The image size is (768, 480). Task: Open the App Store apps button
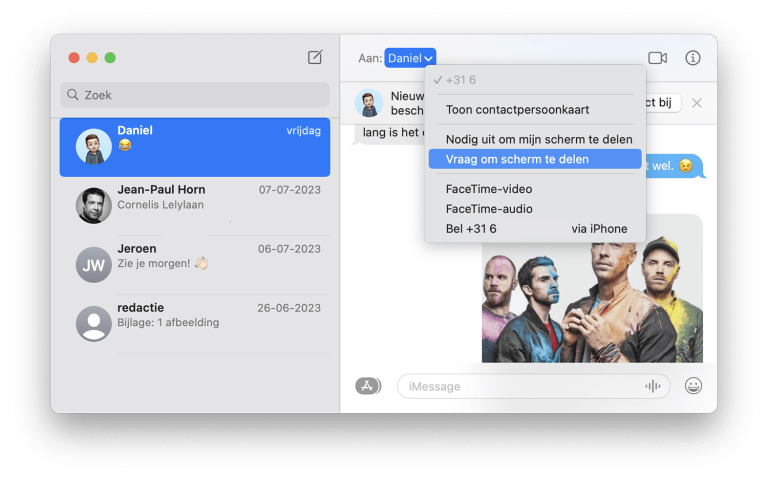(368, 386)
